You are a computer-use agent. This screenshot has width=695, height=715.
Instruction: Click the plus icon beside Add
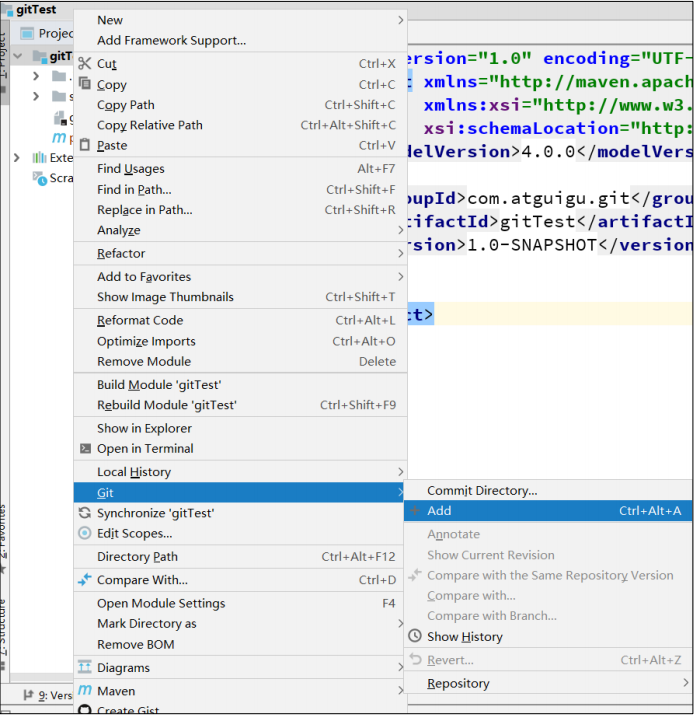(x=415, y=510)
